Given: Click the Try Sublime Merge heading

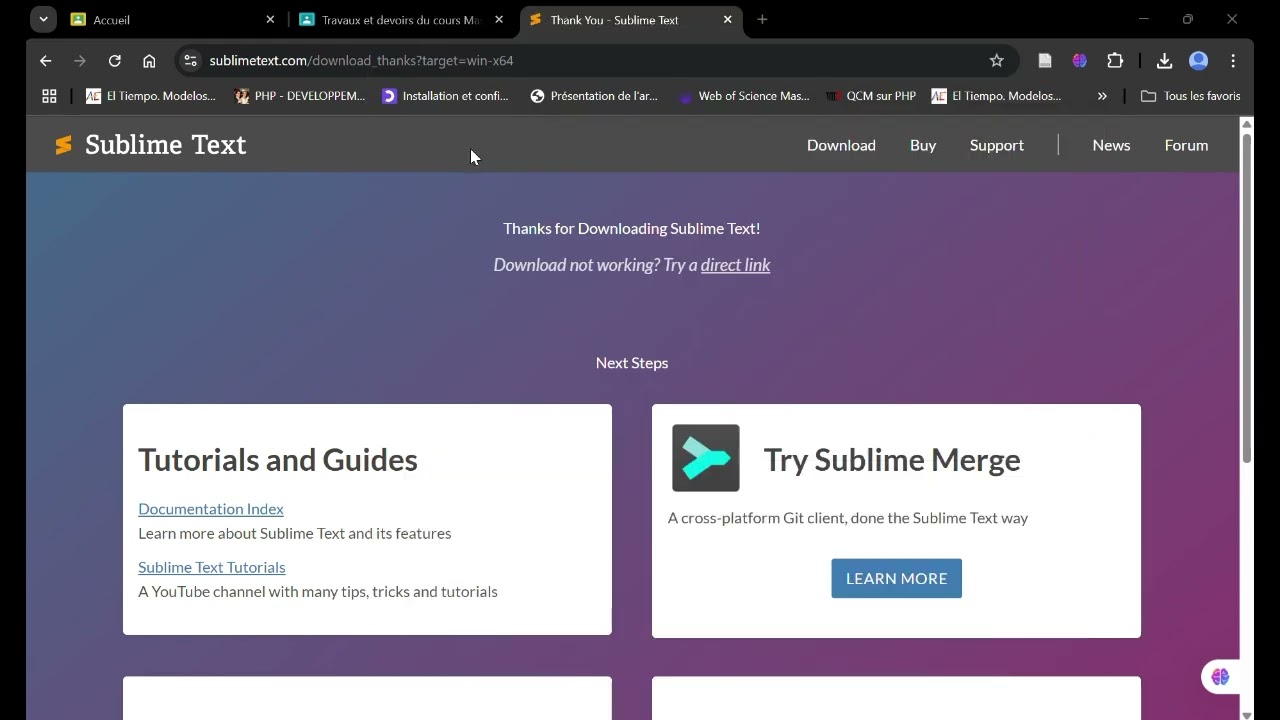Looking at the screenshot, I should point(892,460).
